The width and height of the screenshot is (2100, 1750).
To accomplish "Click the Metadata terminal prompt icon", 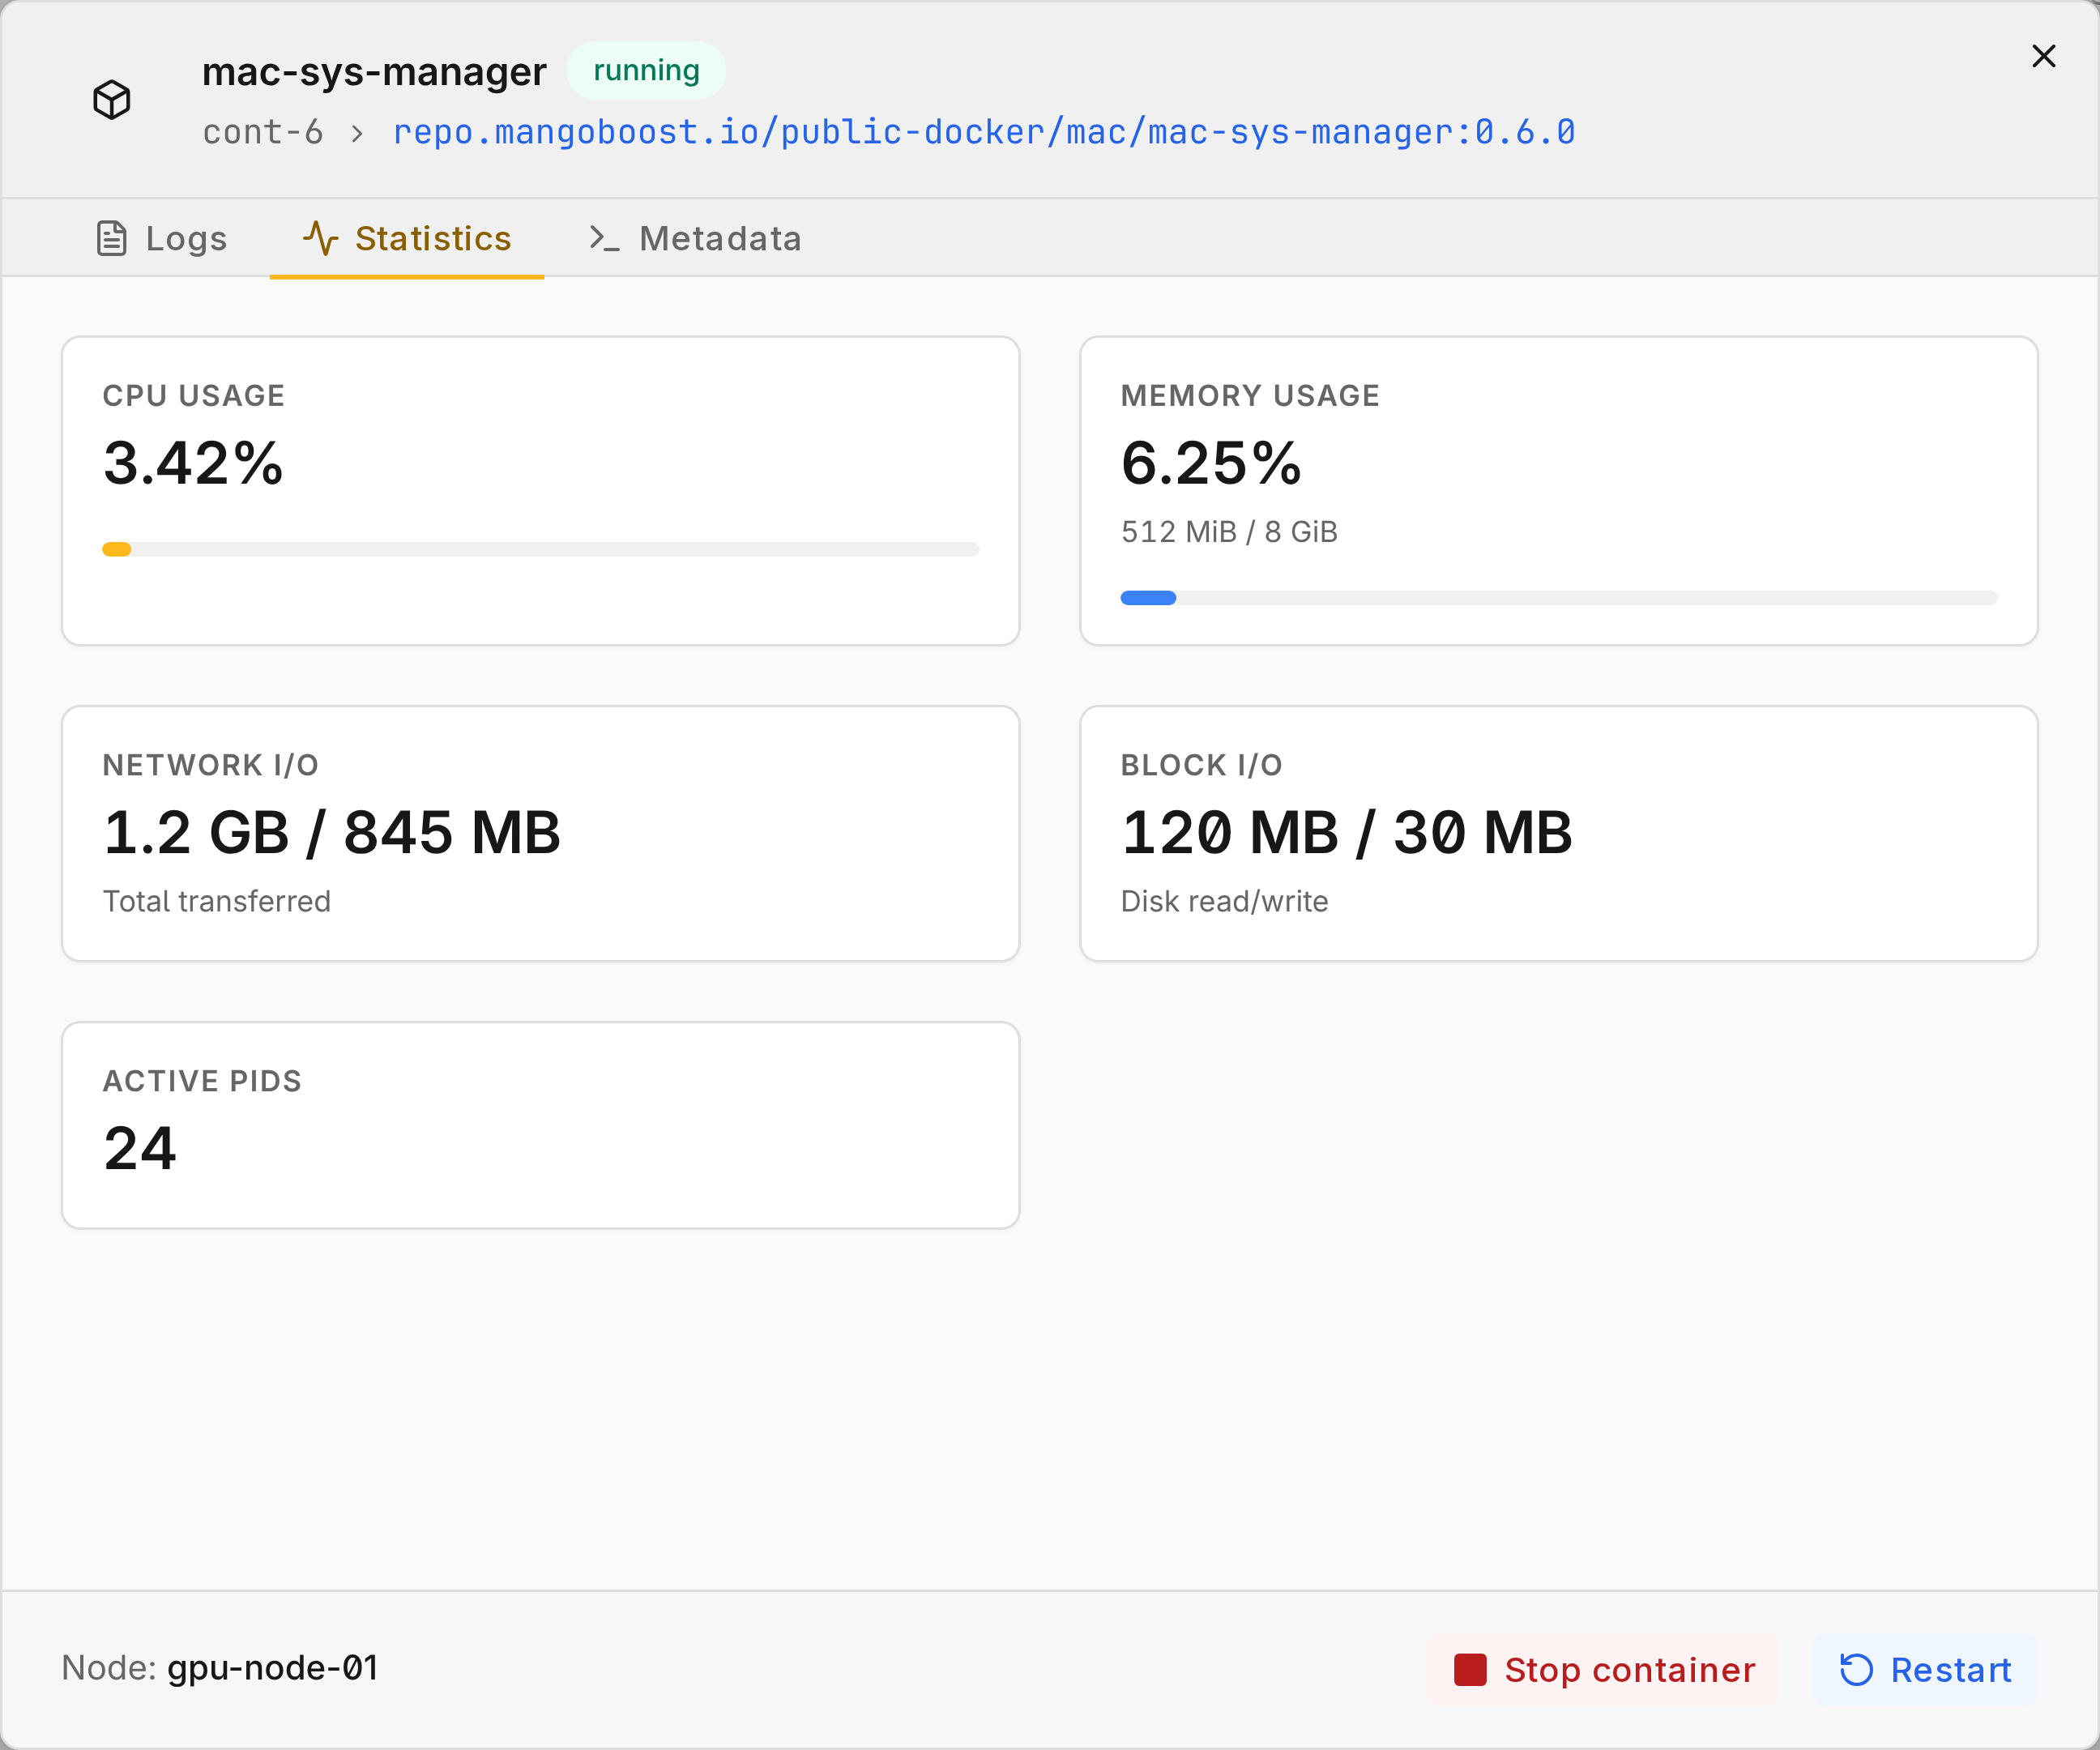I will [x=604, y=238].
